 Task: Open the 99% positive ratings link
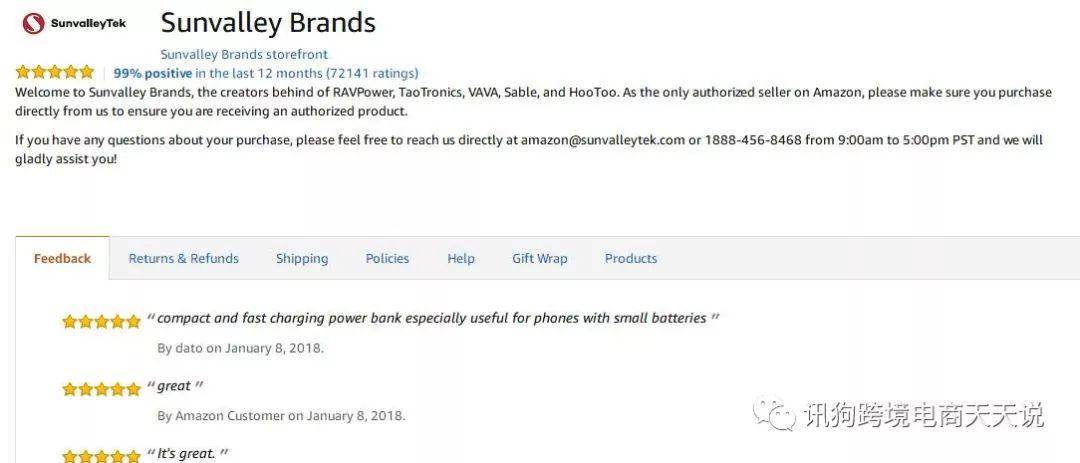(266, 73)
